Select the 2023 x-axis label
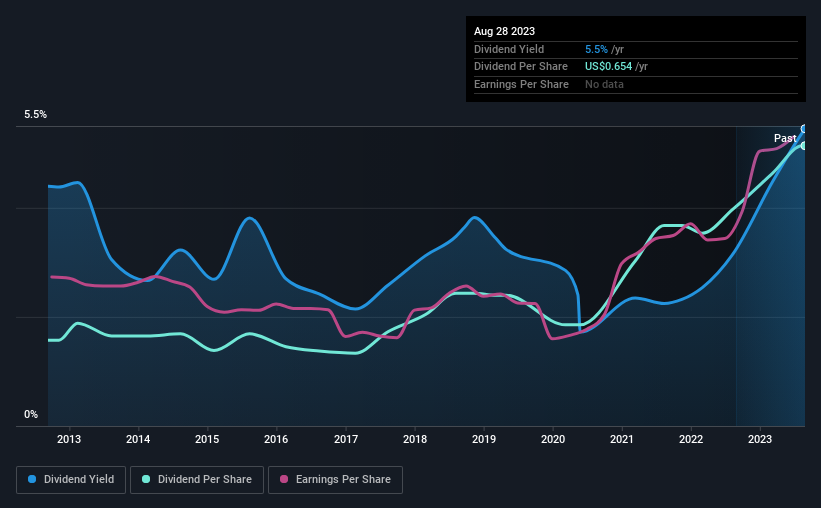821x508 pixels. click(760, 439)
